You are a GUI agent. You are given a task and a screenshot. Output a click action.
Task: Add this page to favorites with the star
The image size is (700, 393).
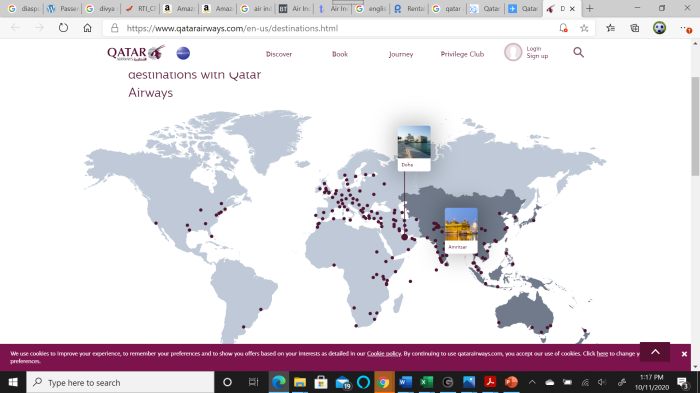coord(584,28)
